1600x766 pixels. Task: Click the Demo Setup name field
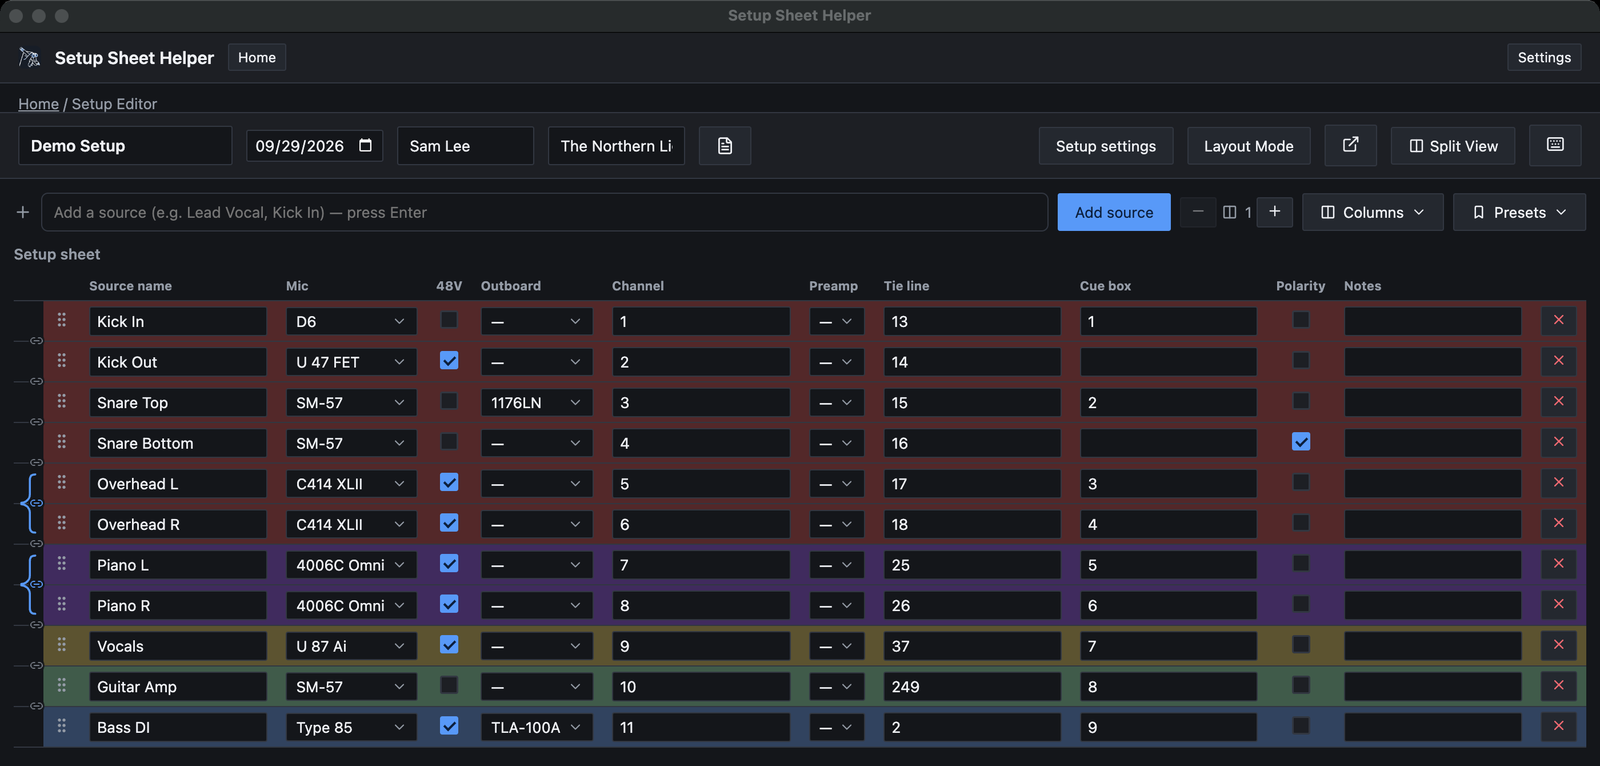[x=125, y=146]
